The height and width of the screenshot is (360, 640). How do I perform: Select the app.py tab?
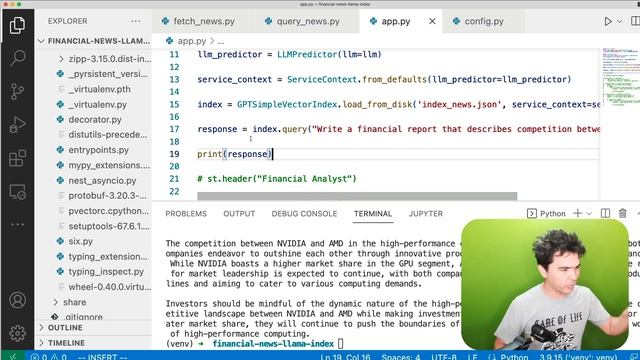coord(396,21)
